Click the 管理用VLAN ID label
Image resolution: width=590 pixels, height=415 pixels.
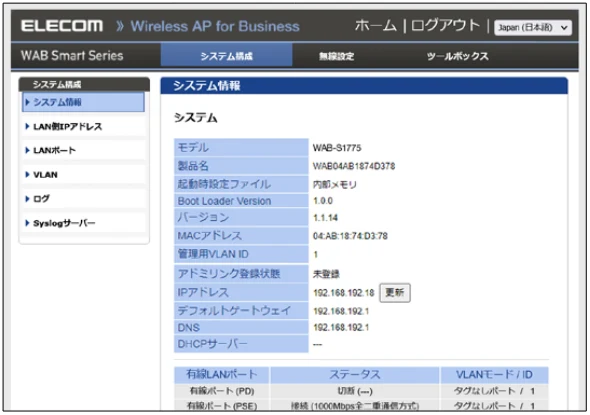point(213,254)
